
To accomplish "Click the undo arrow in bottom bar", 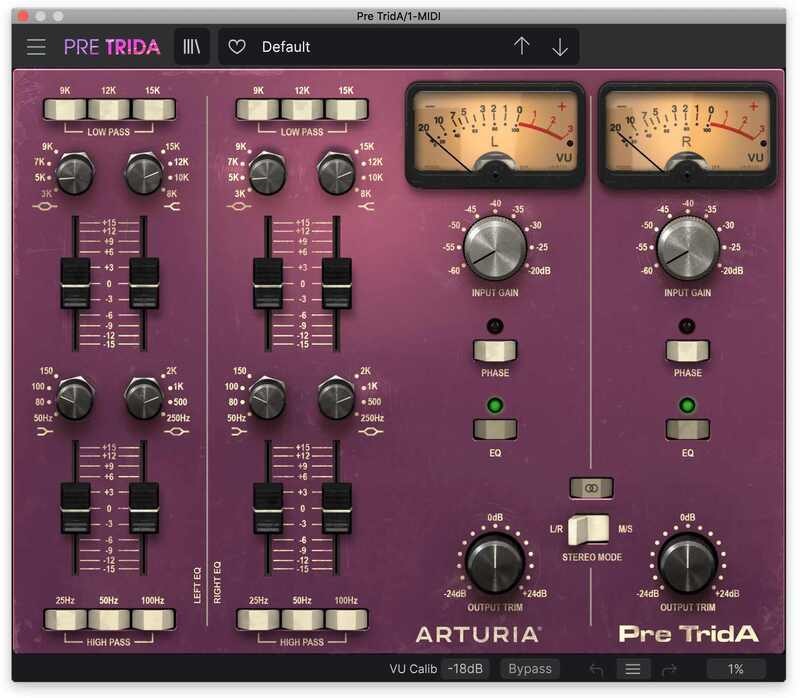I will click(x=596, y=669).
